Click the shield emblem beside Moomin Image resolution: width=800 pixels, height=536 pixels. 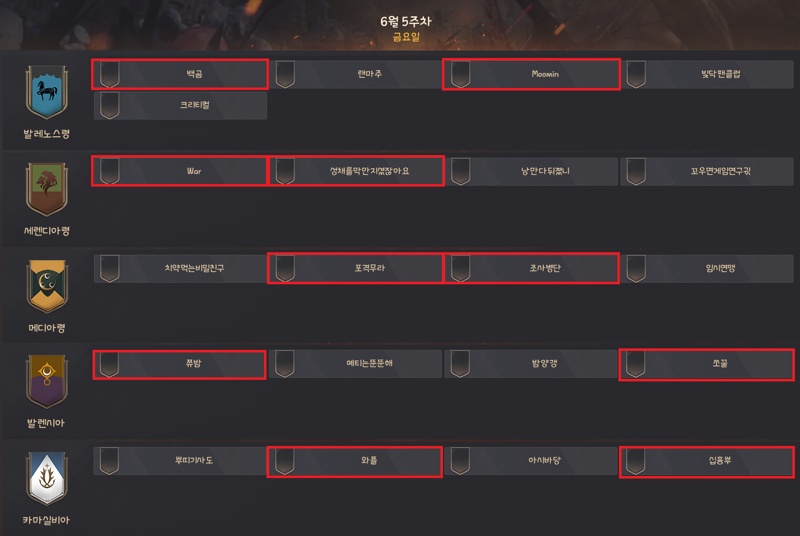pyautogui.click(x=460, y=74)
